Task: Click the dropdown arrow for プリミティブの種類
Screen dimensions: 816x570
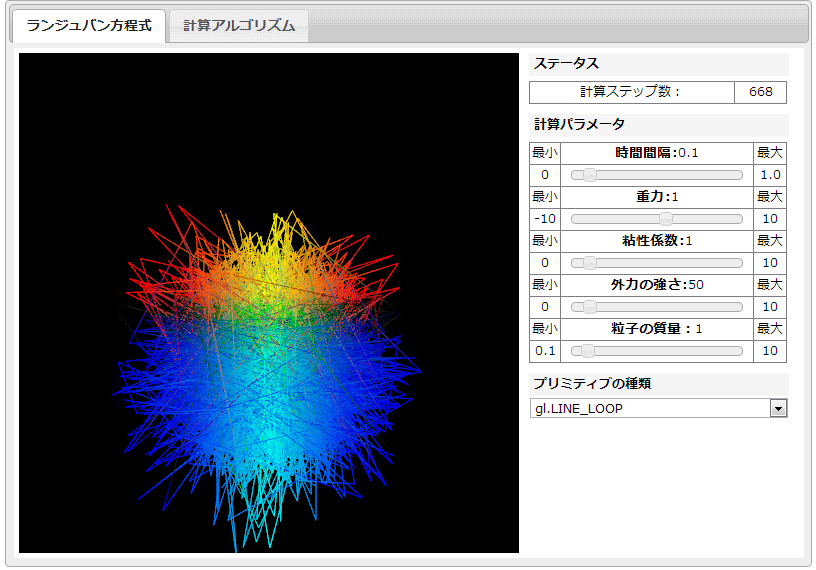Action: tap(779, 409)
